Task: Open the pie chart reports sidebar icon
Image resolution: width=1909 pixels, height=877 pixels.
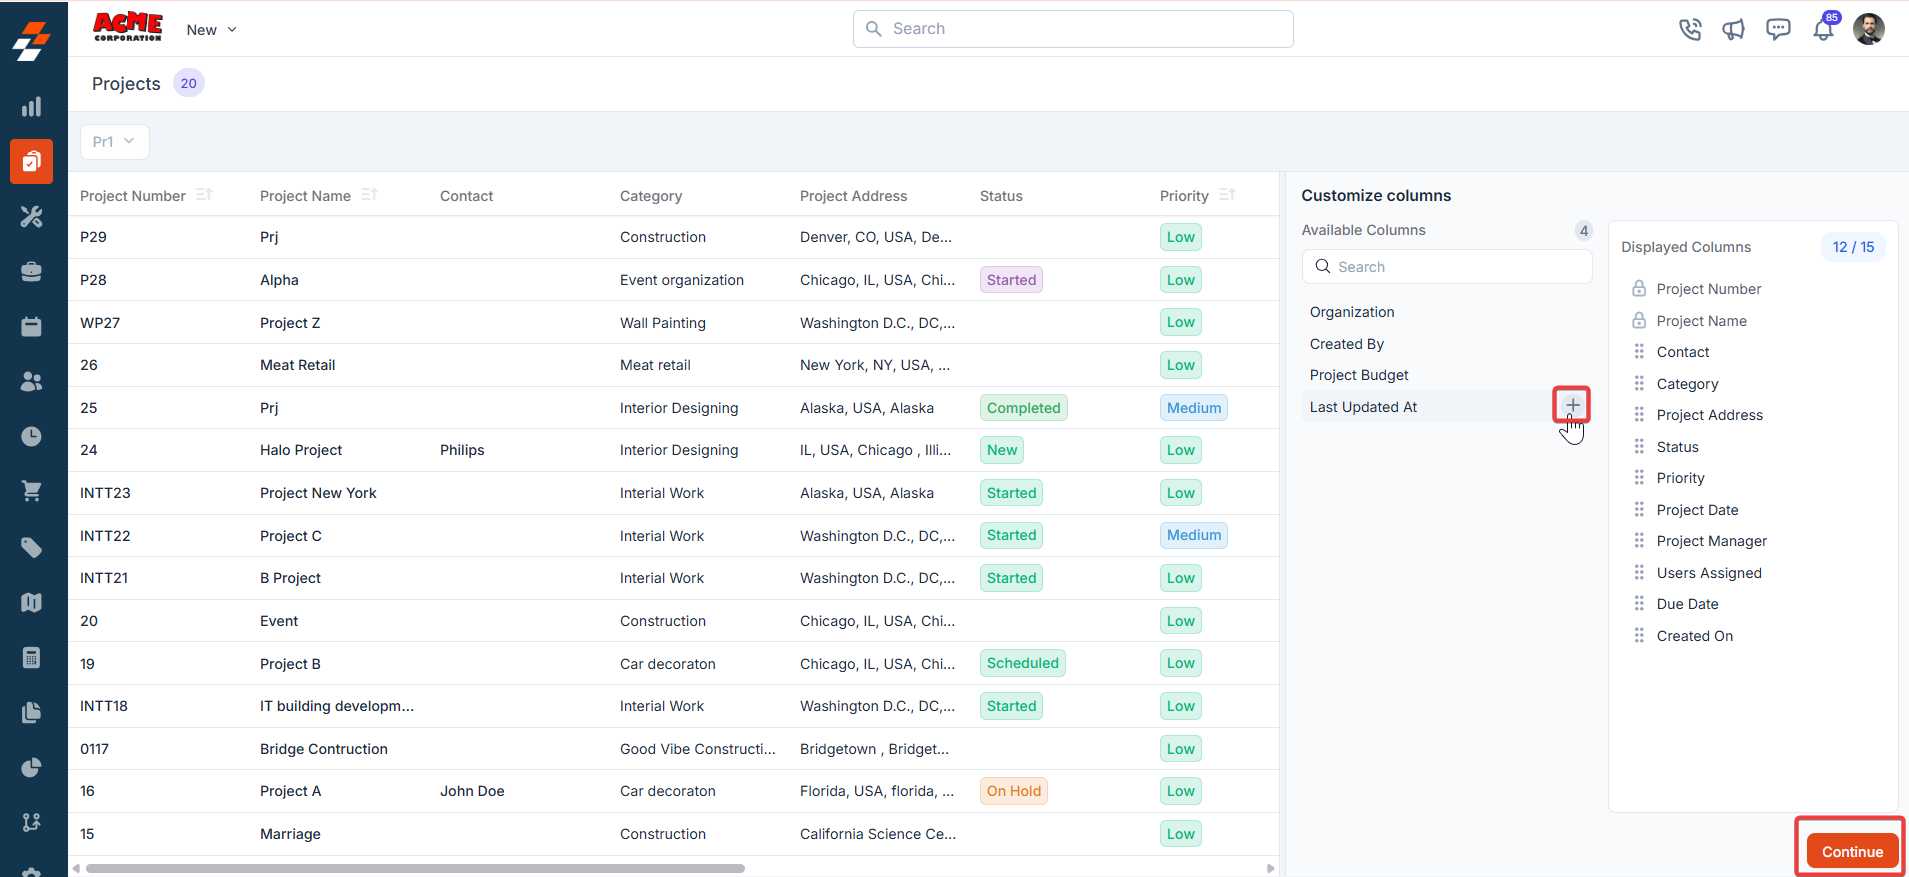Action: click(x=32, y=767)
